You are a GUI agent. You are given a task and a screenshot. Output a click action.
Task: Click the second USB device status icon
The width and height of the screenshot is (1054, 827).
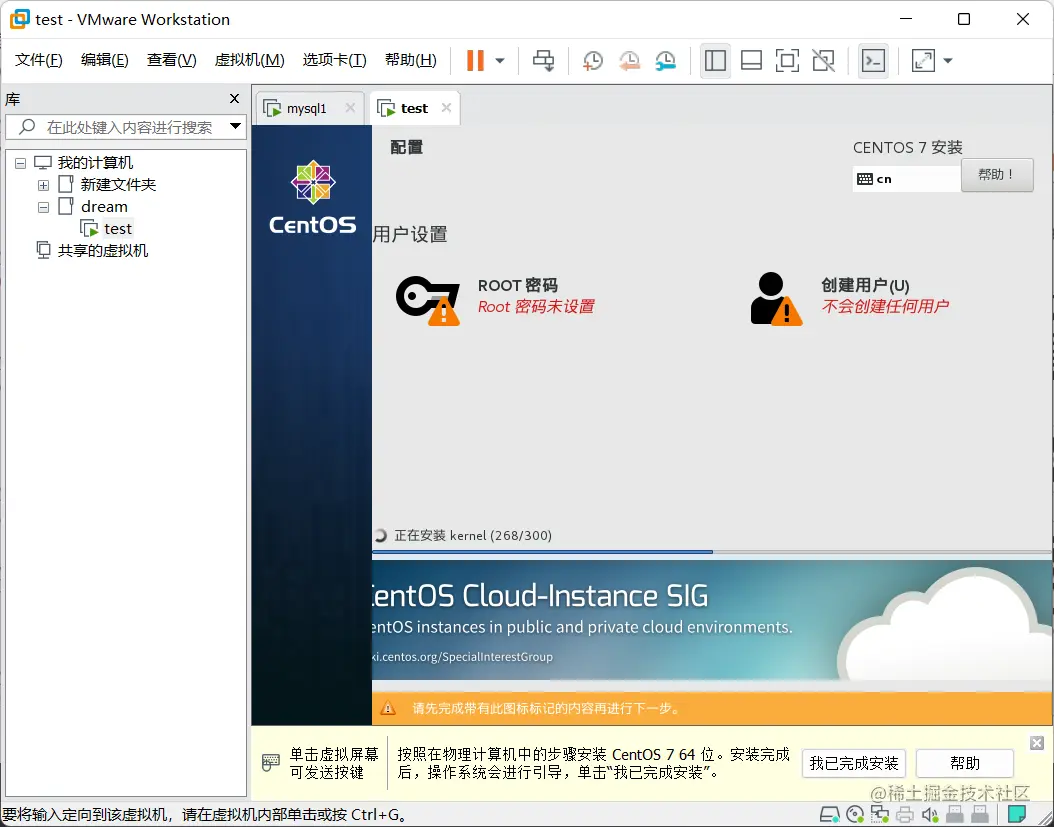(980, 816)
